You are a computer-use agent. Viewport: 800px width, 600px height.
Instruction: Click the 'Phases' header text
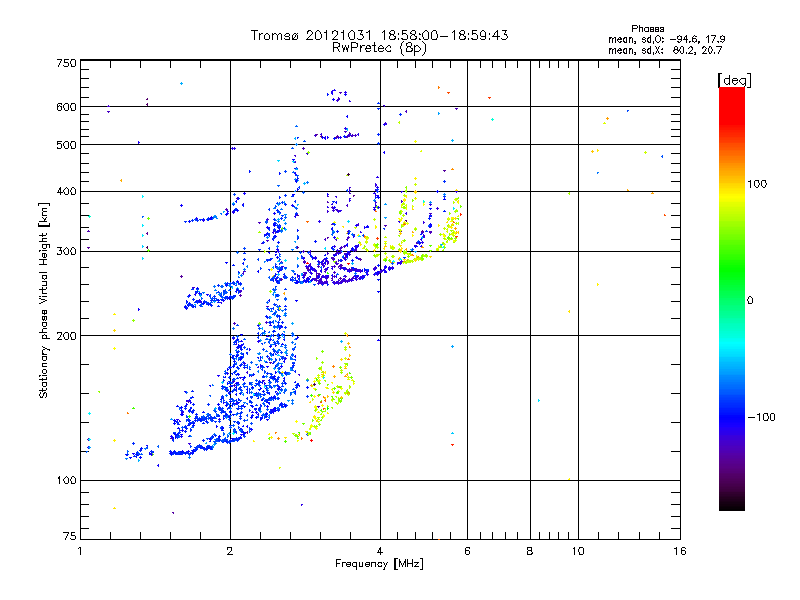(x=647, y=29)
